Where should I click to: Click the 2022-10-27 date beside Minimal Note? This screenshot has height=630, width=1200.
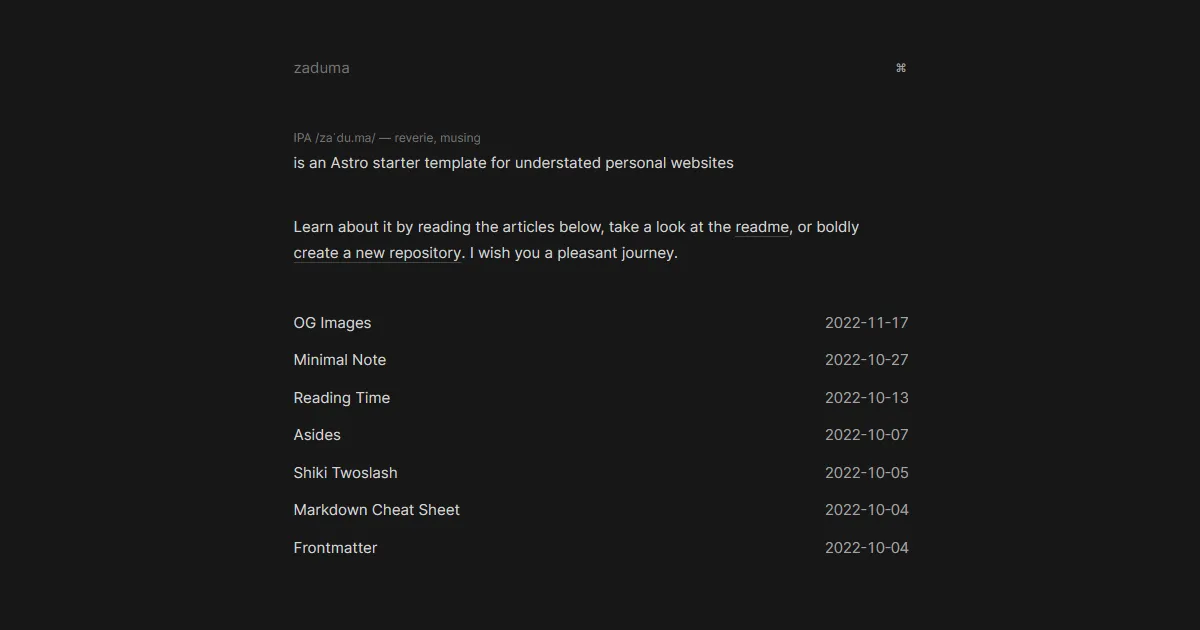coord(866,360)
